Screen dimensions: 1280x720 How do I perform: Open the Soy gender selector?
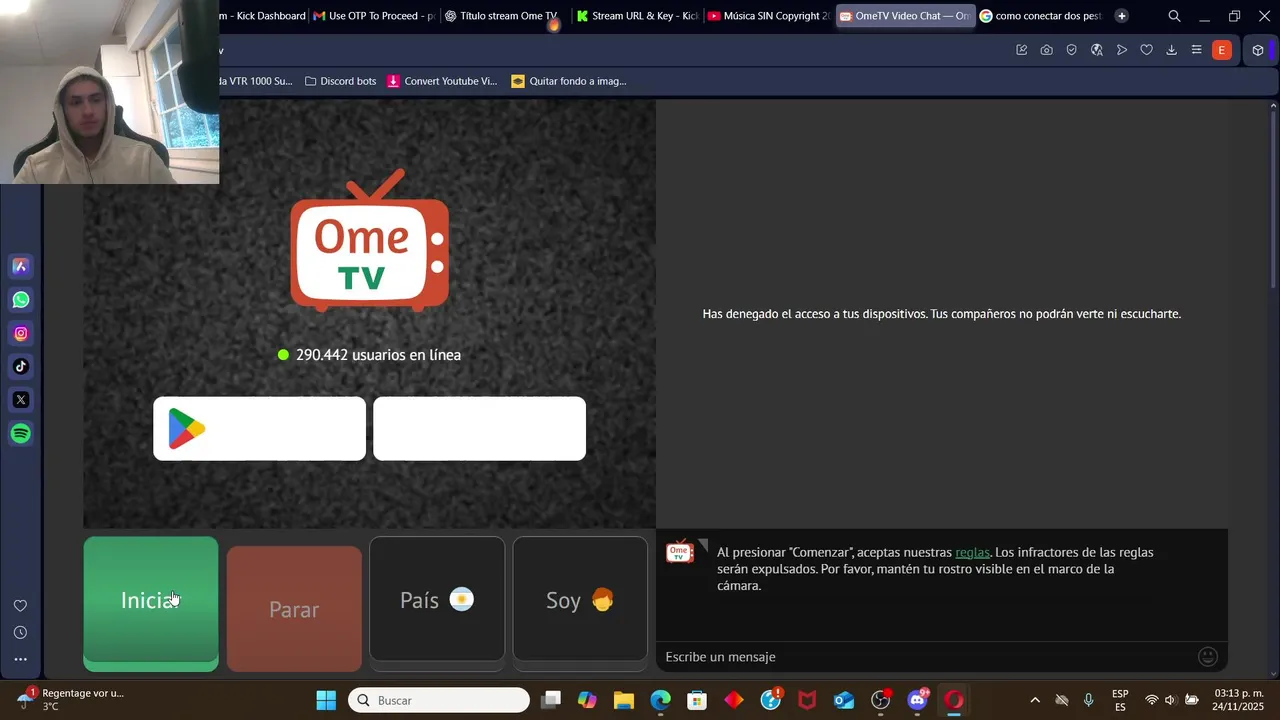580,599
